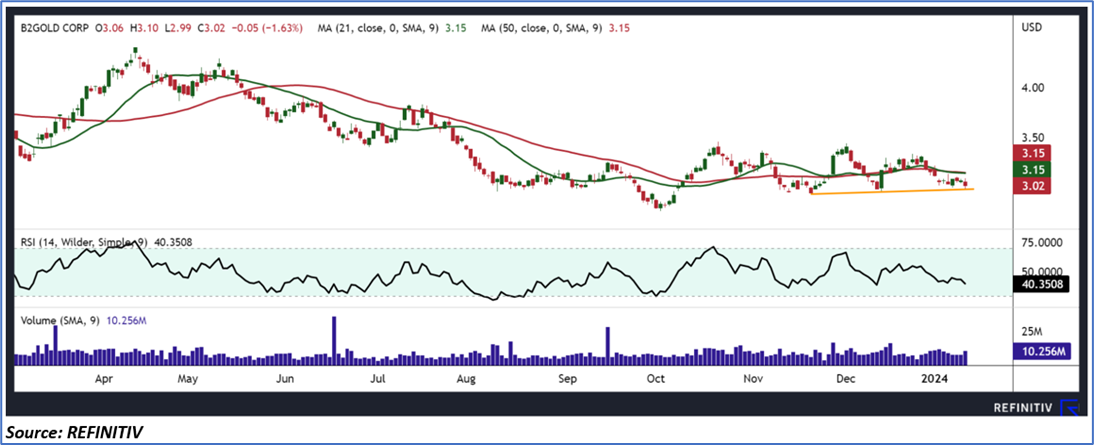Image resolution: width=1094 pixels, height=445 pixels.
Task: Click the -0.05 (-1.63%) change value
Action: click(266, 28)
